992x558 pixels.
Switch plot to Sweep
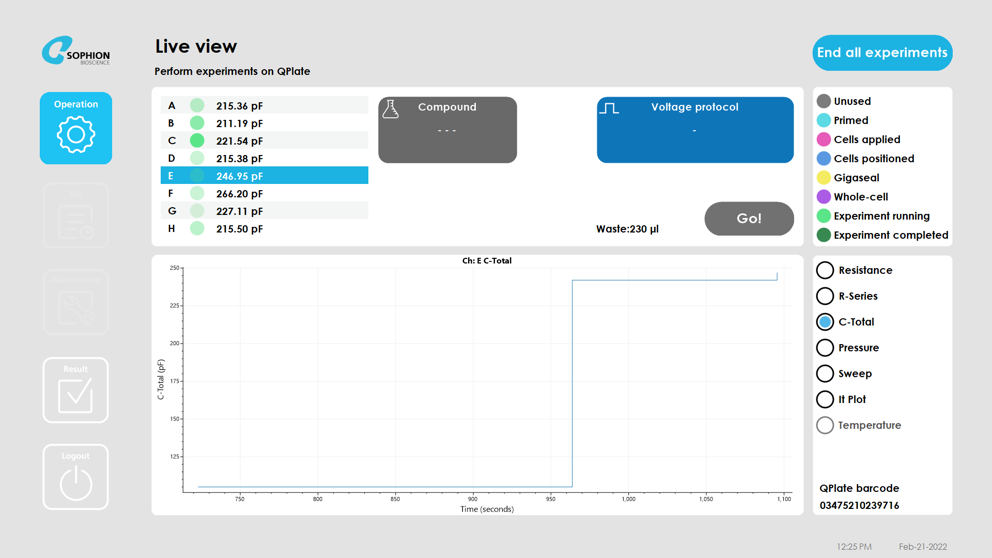(x=825, y=374)
